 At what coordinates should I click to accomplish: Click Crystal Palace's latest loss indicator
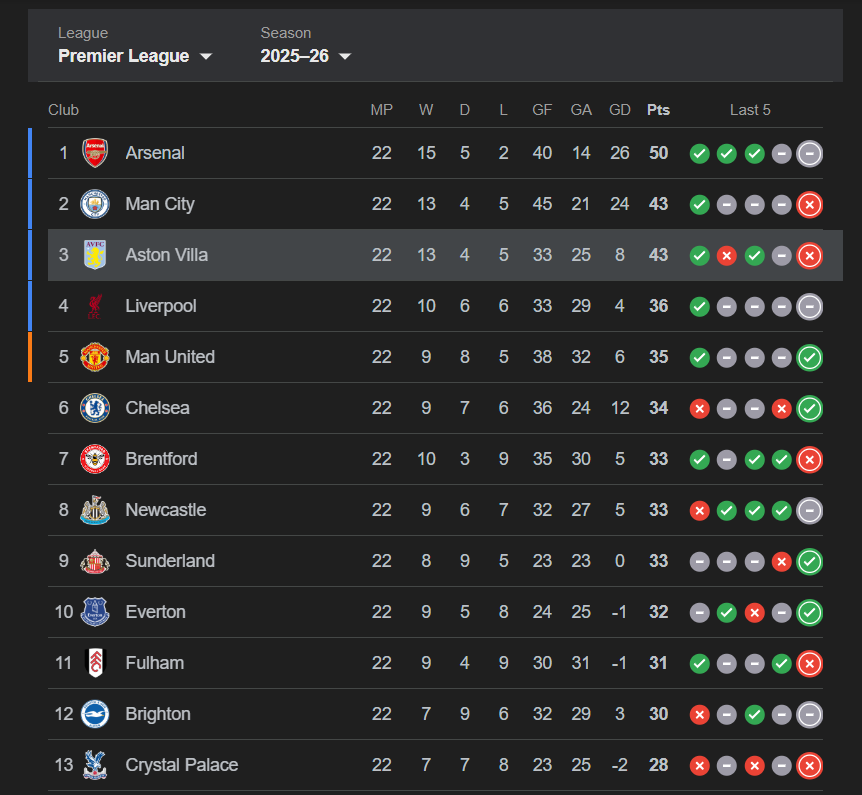click(x=810, y=766)
